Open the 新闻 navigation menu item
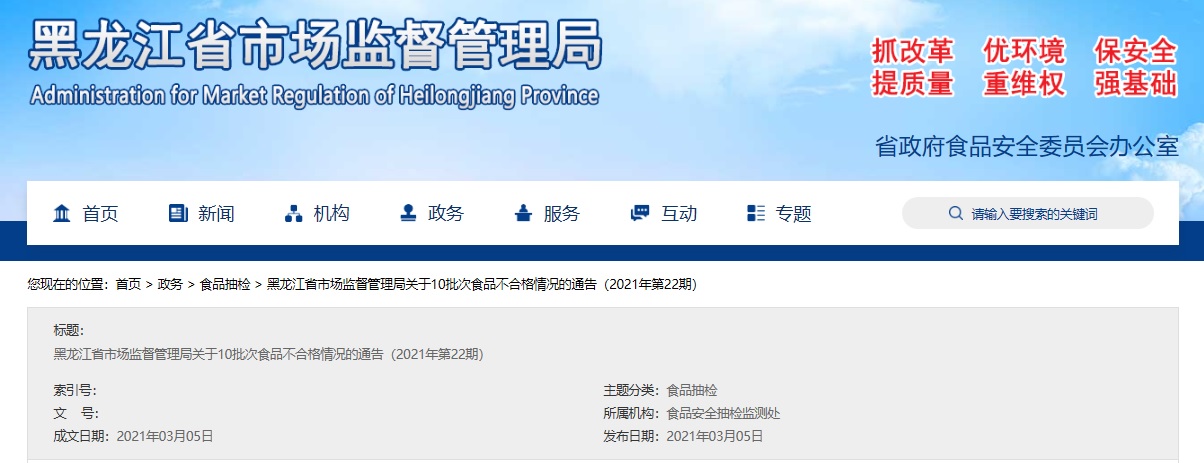The image size is (1204, 463). point(216,213)
